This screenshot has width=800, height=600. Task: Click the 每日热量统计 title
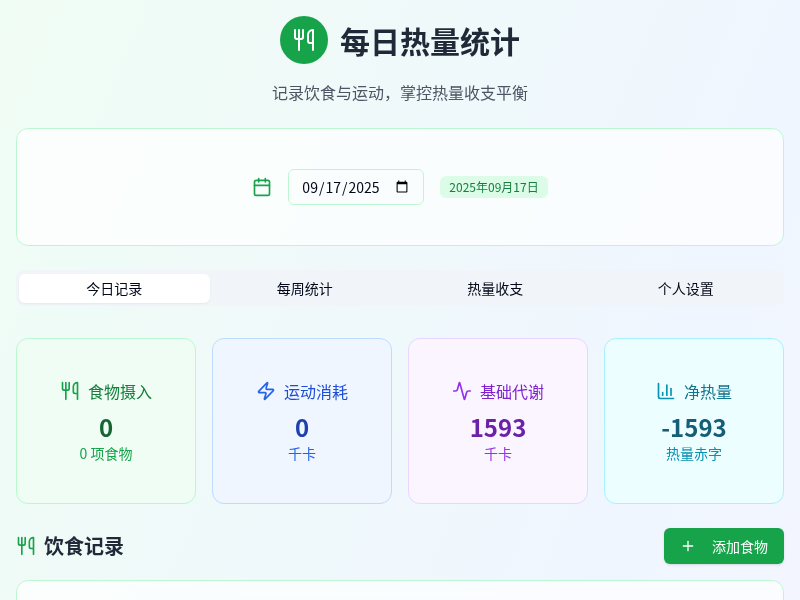coord(430,42)
